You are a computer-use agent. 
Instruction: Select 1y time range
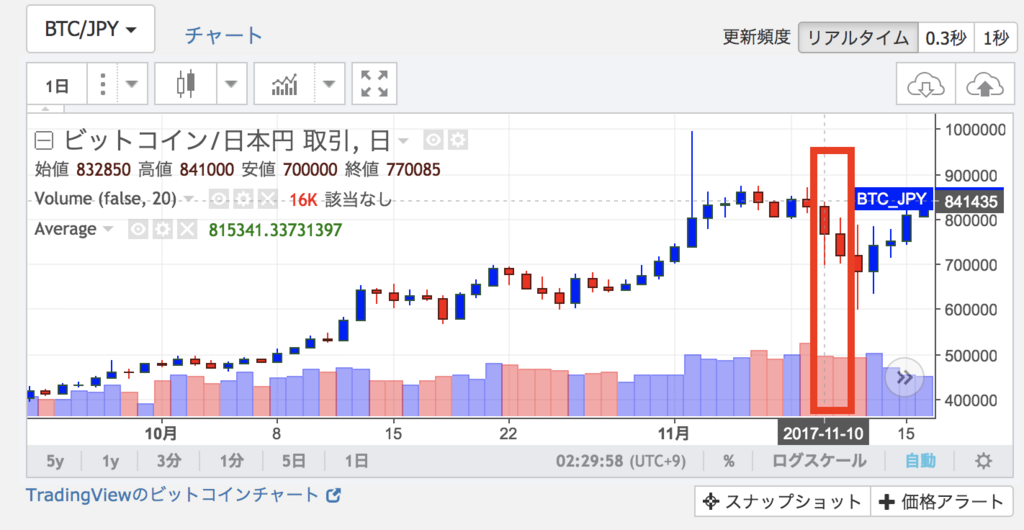110,461
